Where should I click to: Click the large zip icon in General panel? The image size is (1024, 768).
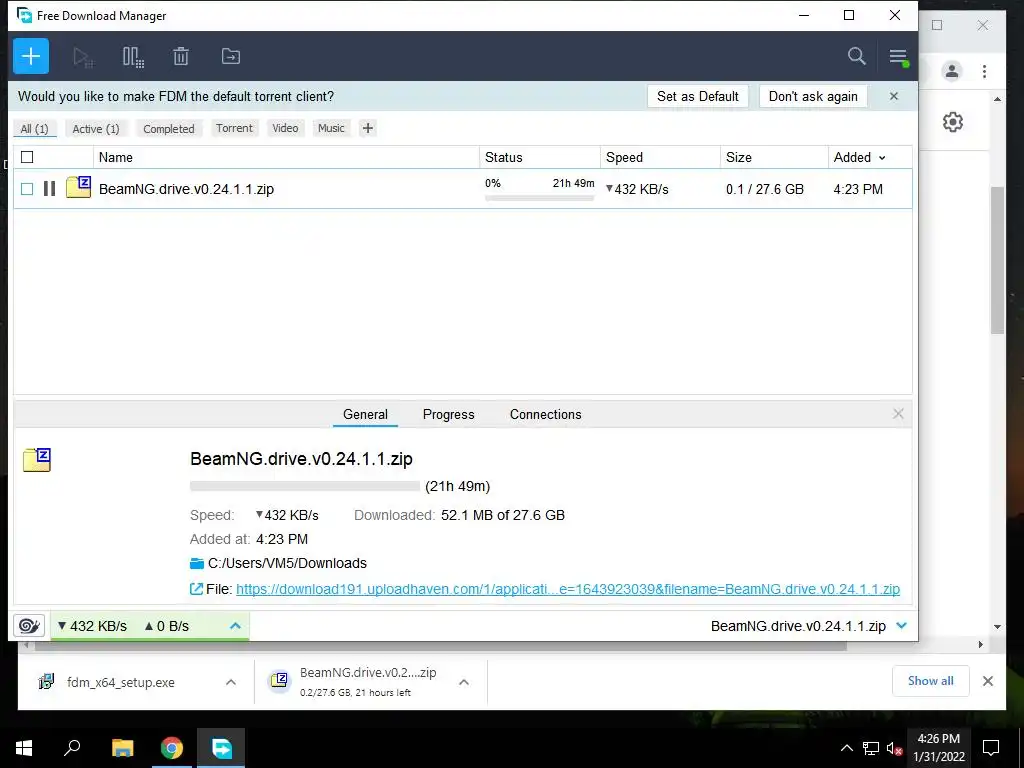(37, 460)
